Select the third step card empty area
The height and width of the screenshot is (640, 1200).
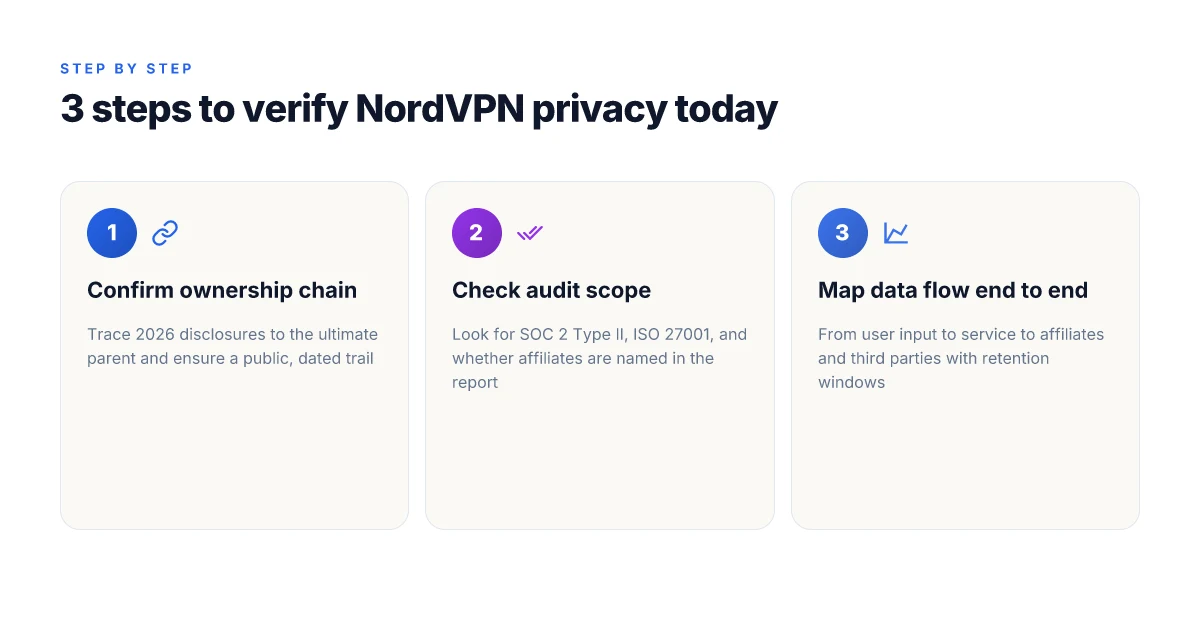(965, 460)
